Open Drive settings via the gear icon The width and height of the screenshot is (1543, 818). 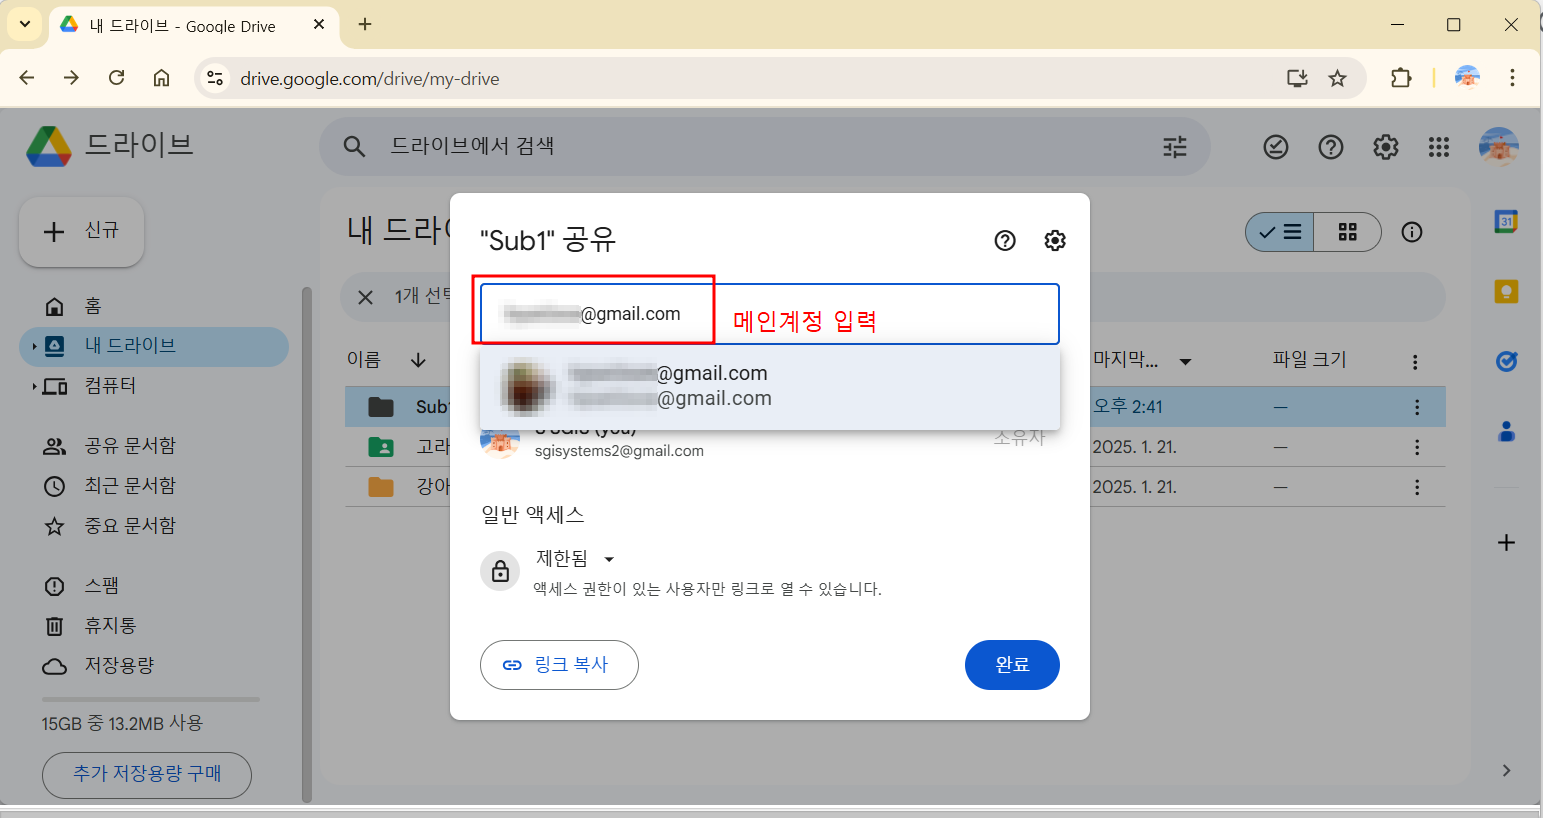tap(1385, 146)
